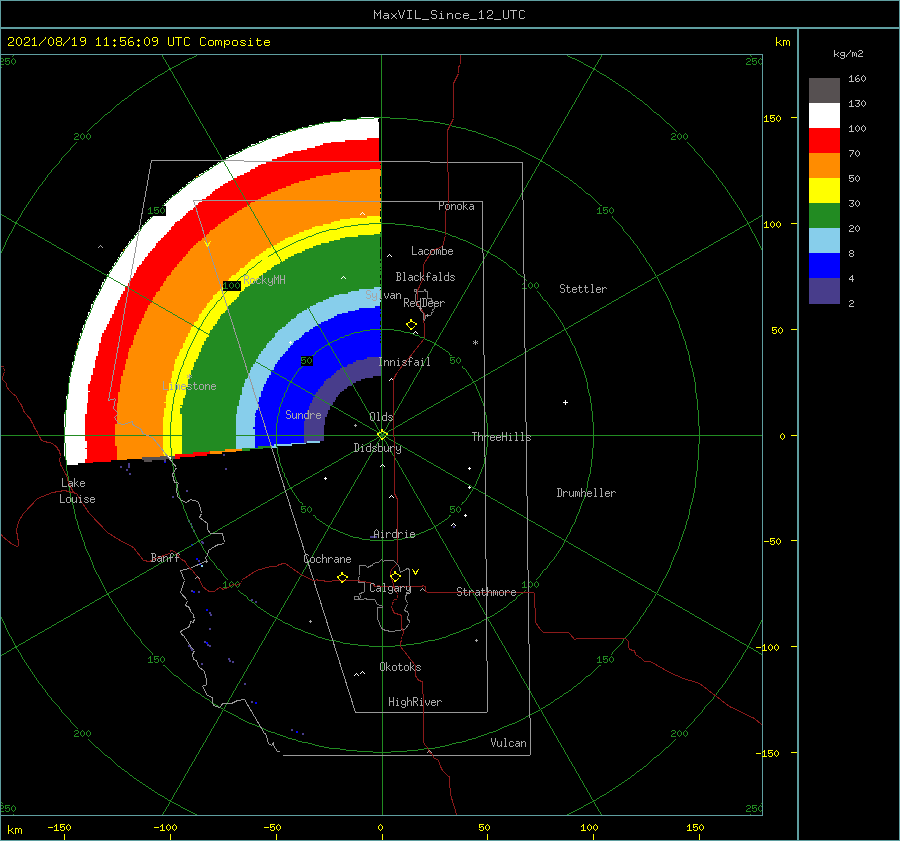
Task: Select the Airdrie city label
Action: click(x=394, y=534)
